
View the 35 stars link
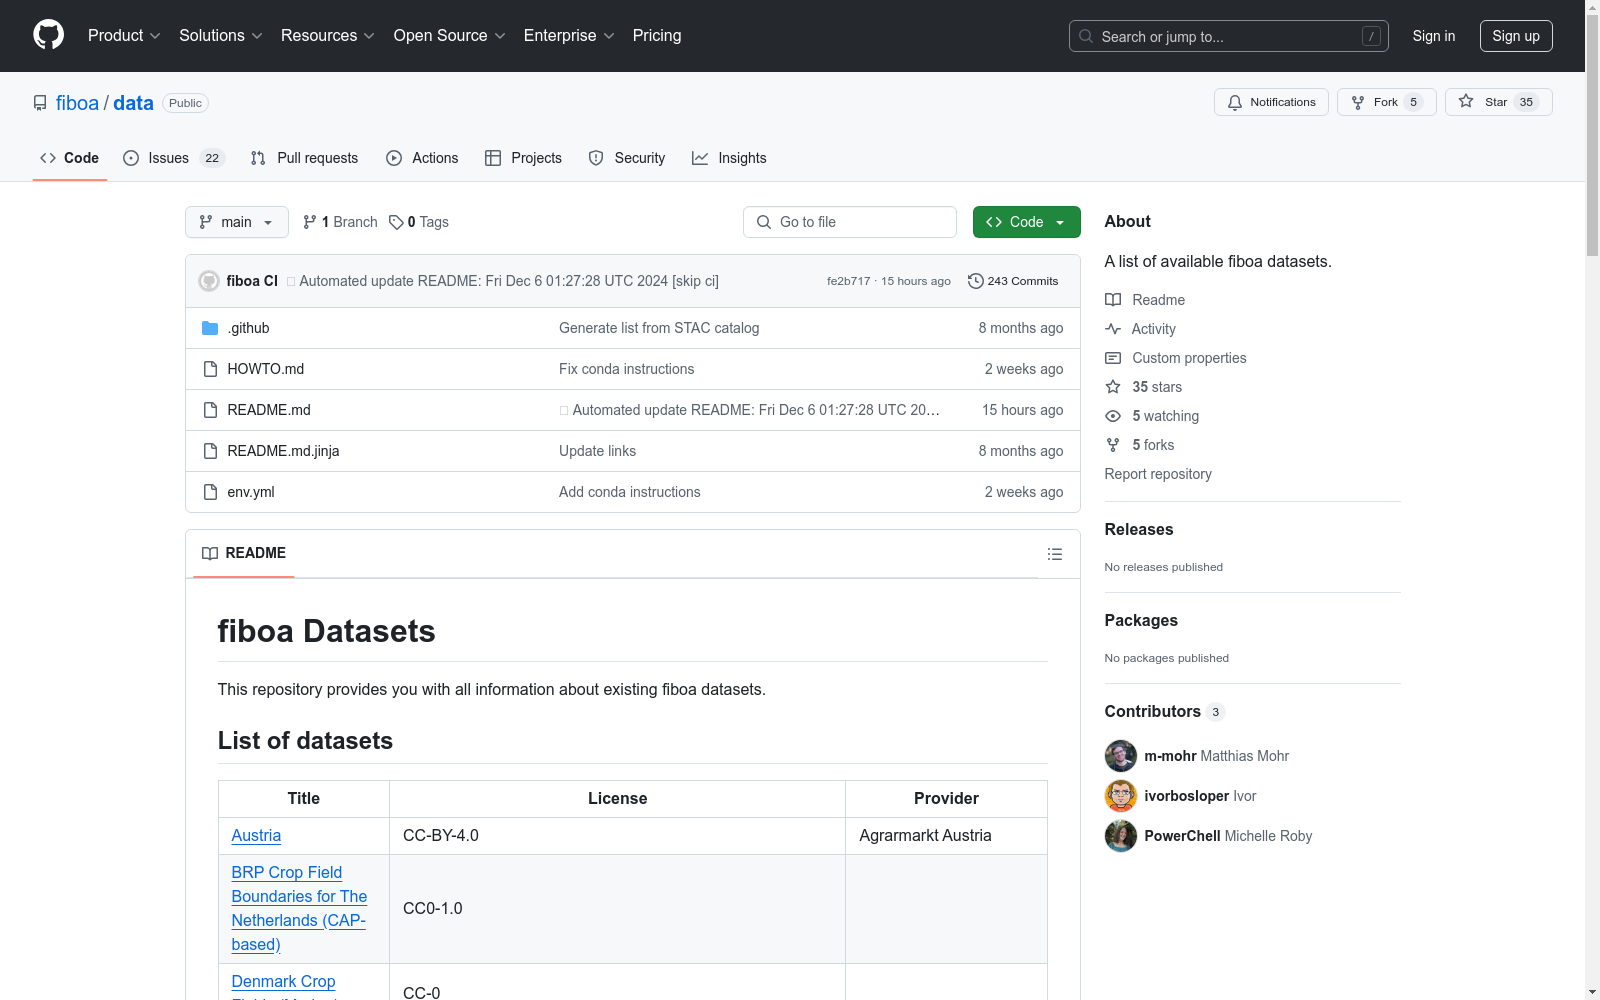coord(1144,387)
